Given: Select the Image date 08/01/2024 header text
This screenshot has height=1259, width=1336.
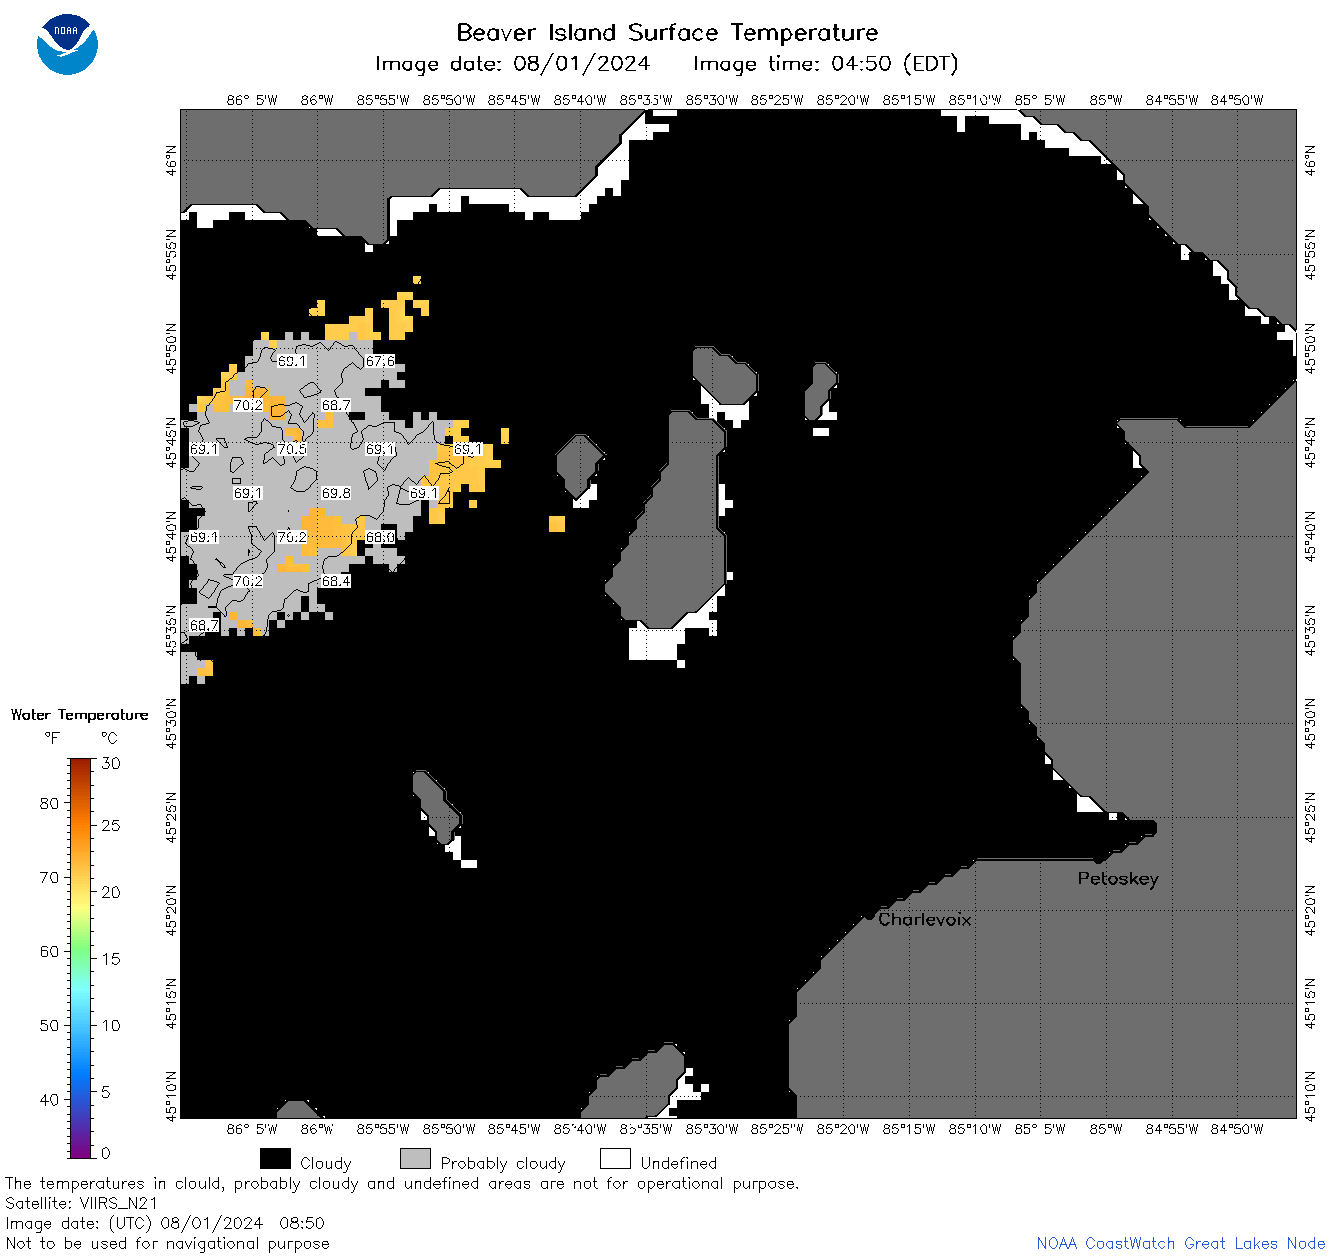Looking at the screenshot, I should (512, 64).
